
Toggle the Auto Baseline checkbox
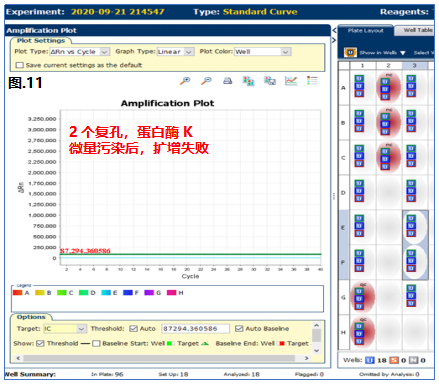click(239, 329)
